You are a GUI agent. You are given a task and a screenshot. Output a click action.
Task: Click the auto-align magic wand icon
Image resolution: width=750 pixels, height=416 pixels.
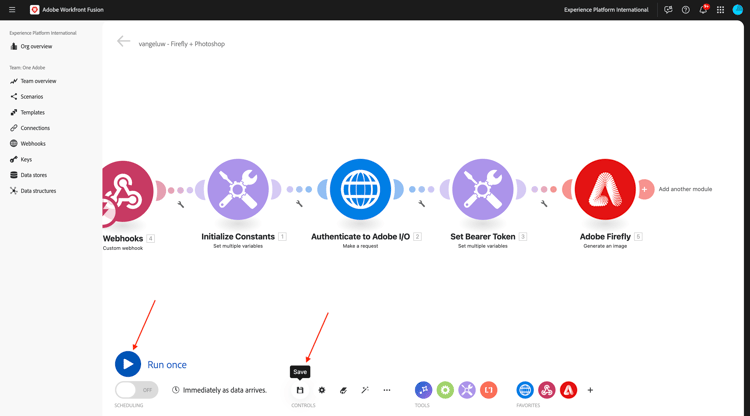tap(365, 390)
